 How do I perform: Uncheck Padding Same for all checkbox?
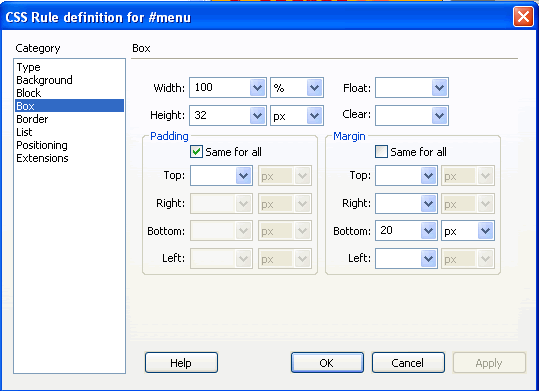click(196, 152)
